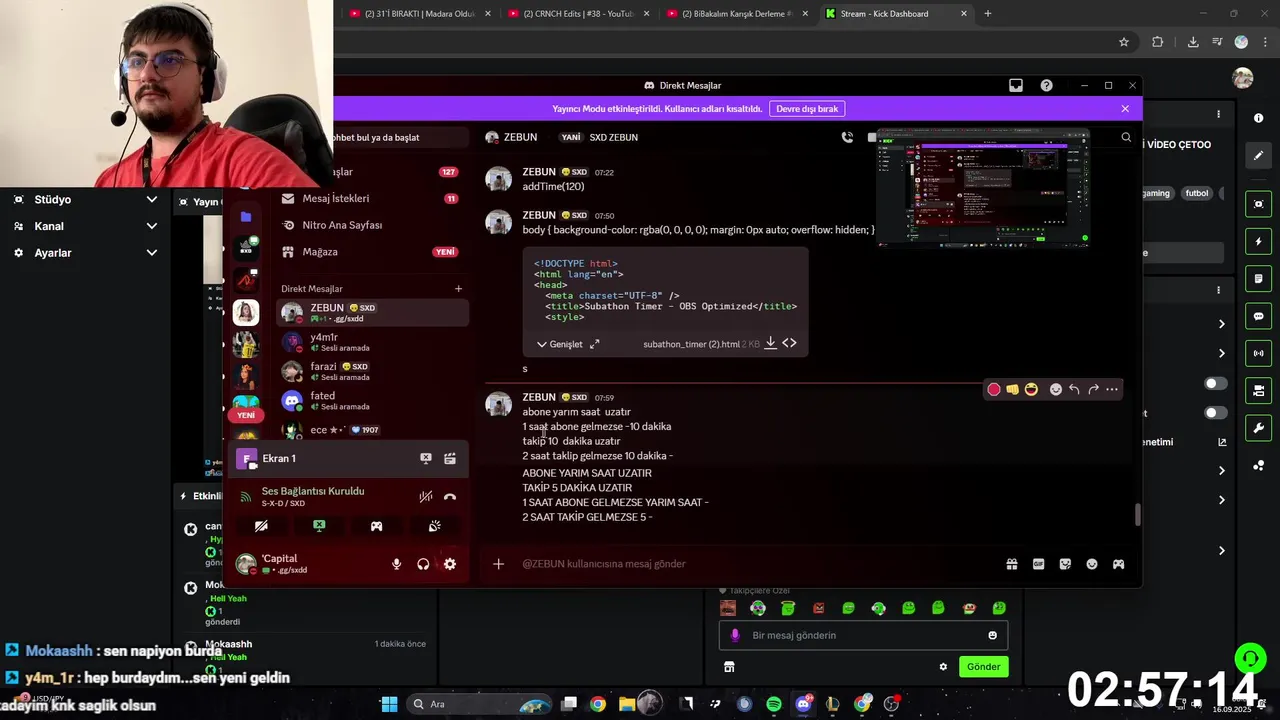Image resolution: width=1280 pixels, height=720 pixels.
Task: Open the y4m1r direct message
Action: (372, 342)
